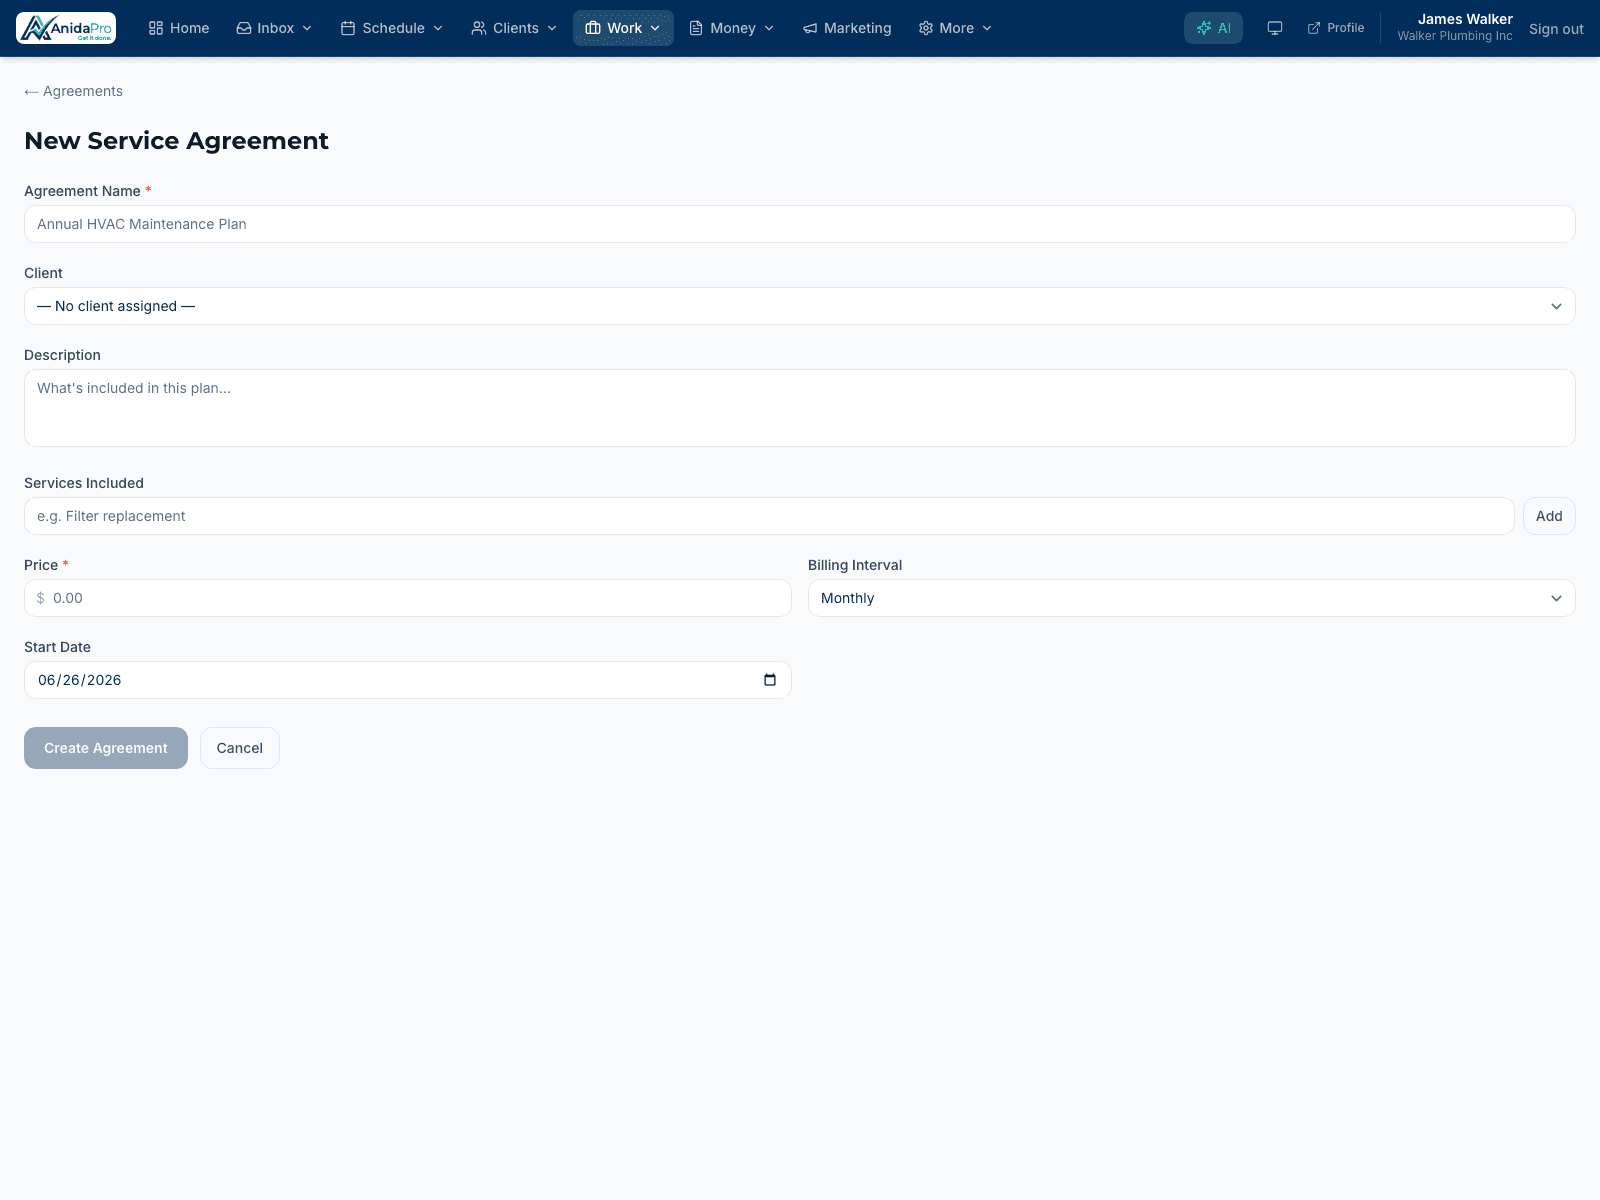Expand the More menu
The image size is (1600, 1200).
(955, 28)
